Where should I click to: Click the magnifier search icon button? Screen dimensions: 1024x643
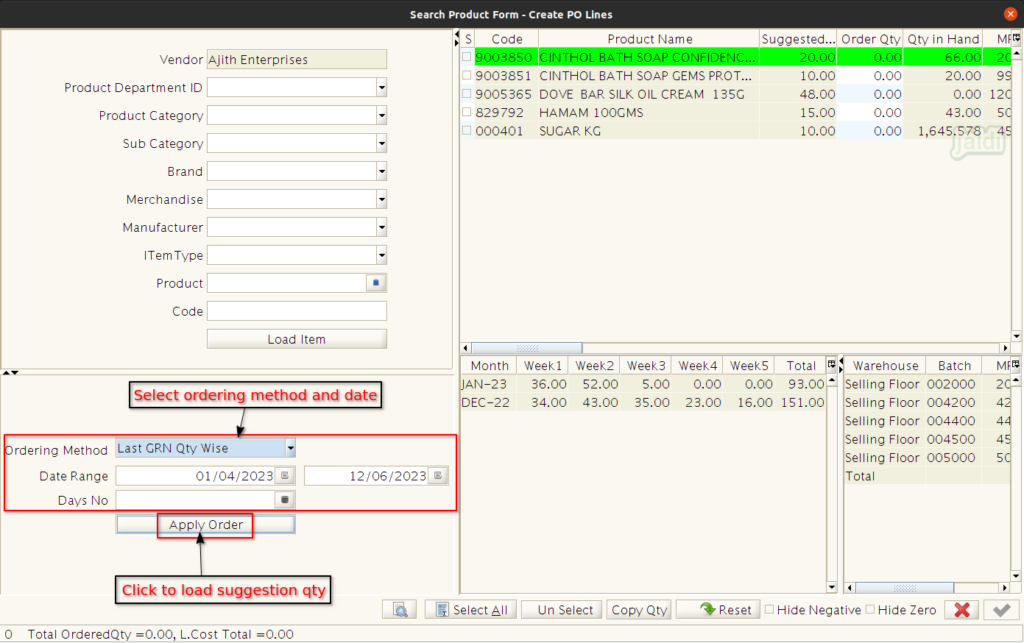coord(400,610)
